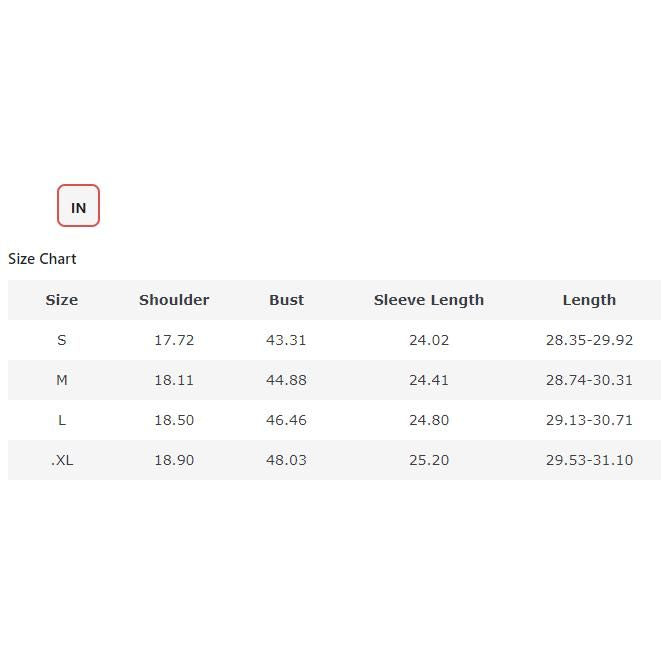Click bust value 44.88
666x666 pixels.
[286, 380]
